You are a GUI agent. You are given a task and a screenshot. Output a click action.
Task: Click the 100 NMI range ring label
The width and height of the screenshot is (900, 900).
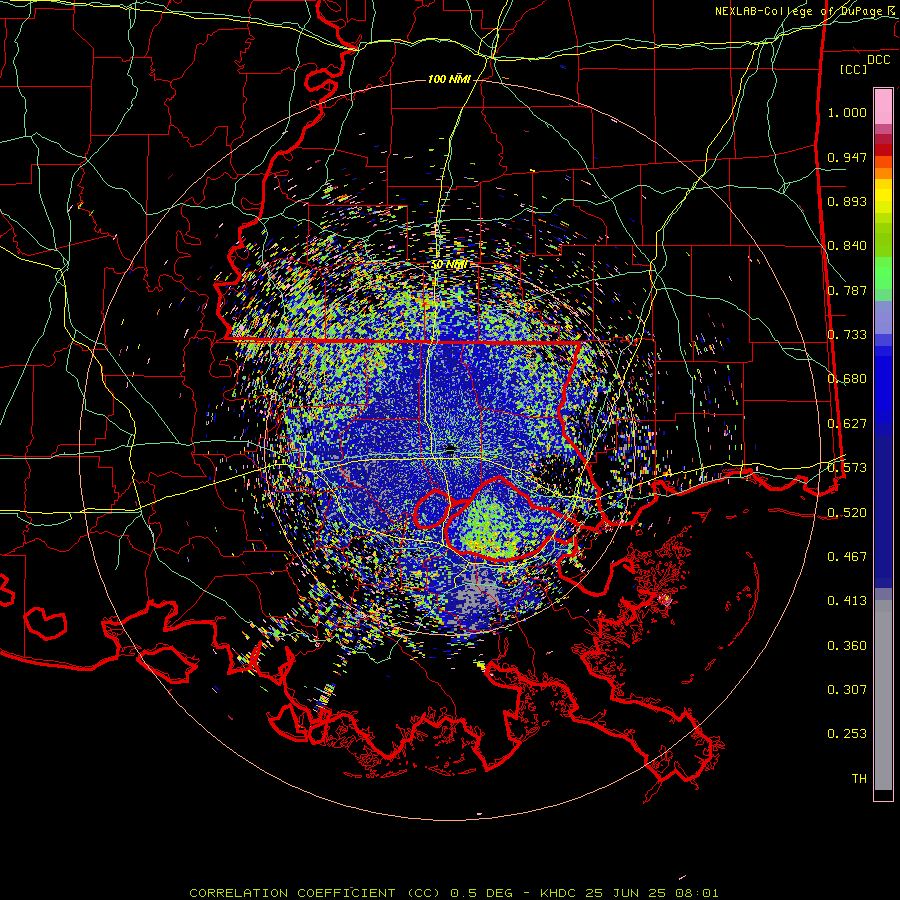point(449,79)
